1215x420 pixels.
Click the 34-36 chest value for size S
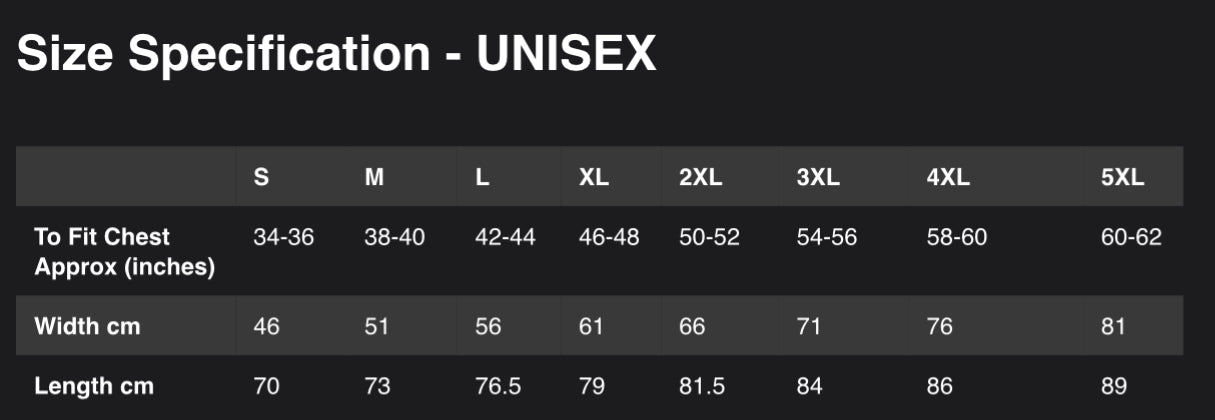[284, 238]
